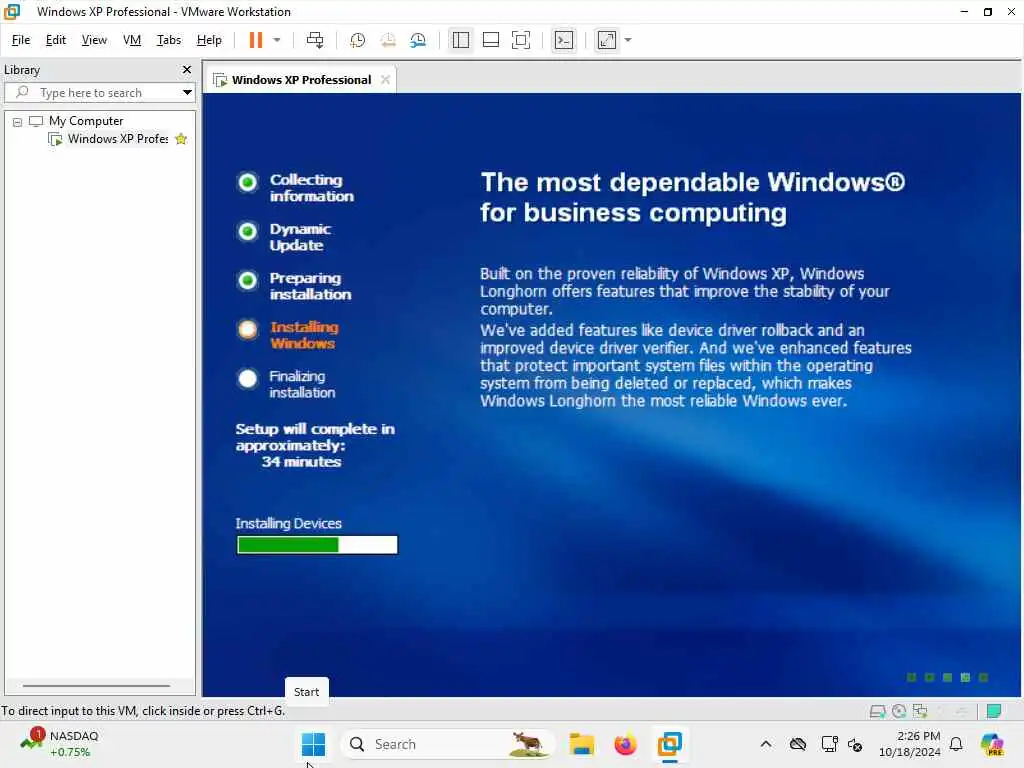Select My Computer in the library
The width and height of the screenshot is (1024, 768).
tap(86, 121)
